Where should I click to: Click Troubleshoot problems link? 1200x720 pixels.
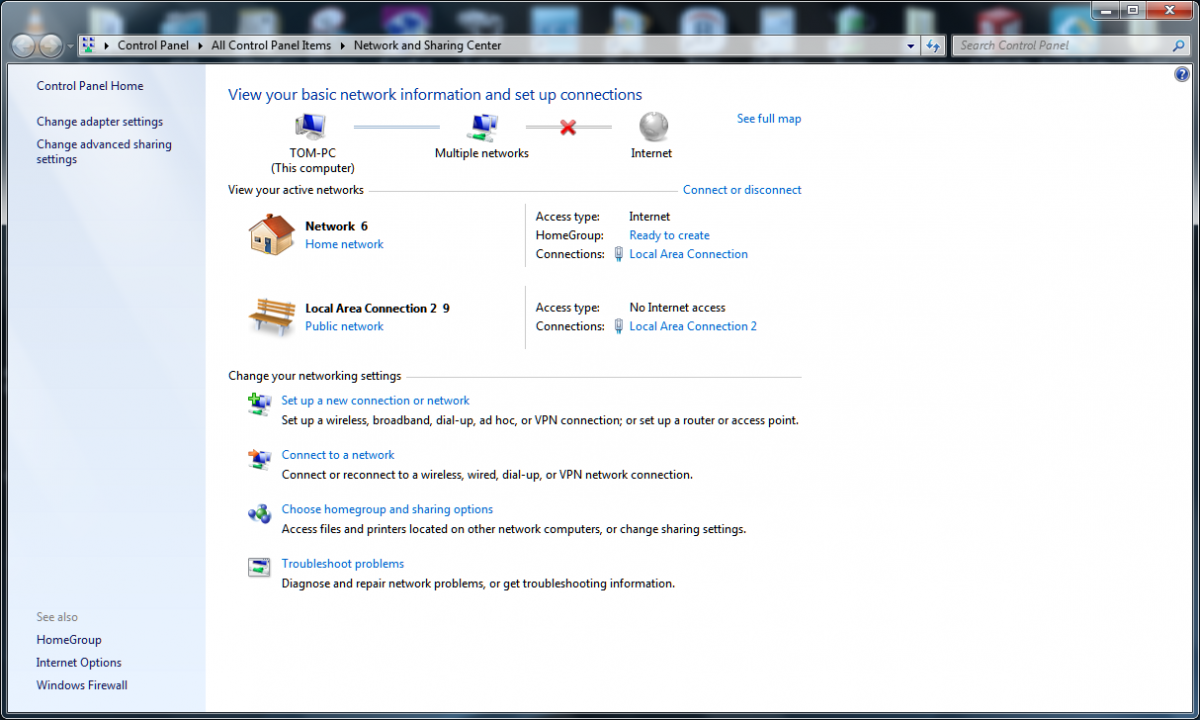pos(343,563)
